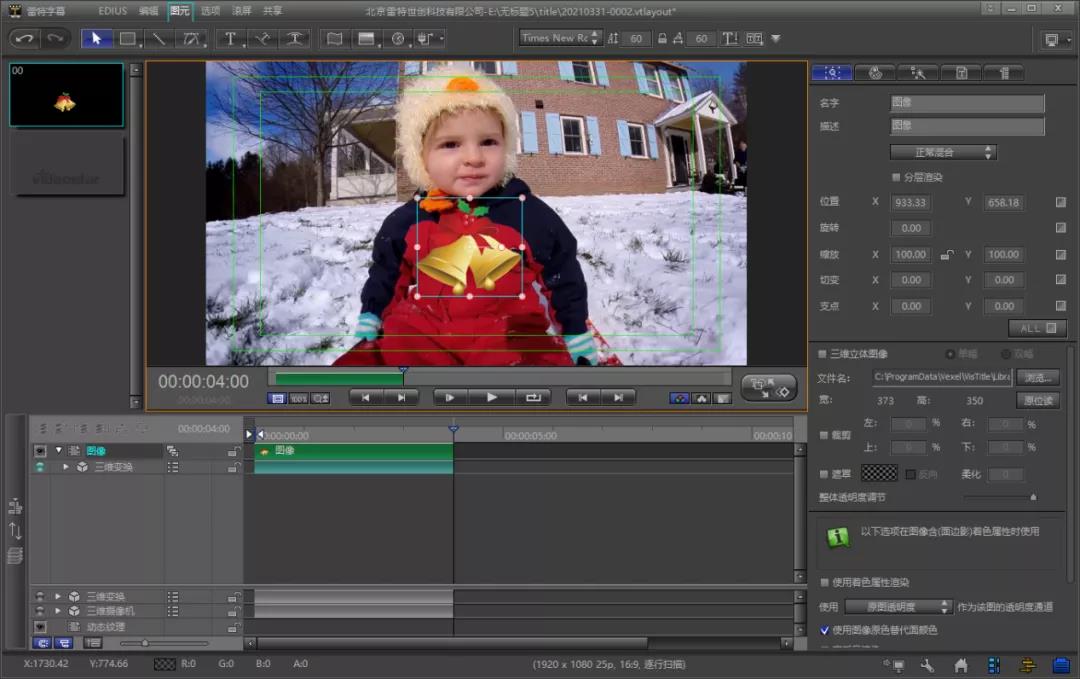Select the bell thumbnail numbered 00
This screenshot has height=679, width=1080.
pos(66,95)
